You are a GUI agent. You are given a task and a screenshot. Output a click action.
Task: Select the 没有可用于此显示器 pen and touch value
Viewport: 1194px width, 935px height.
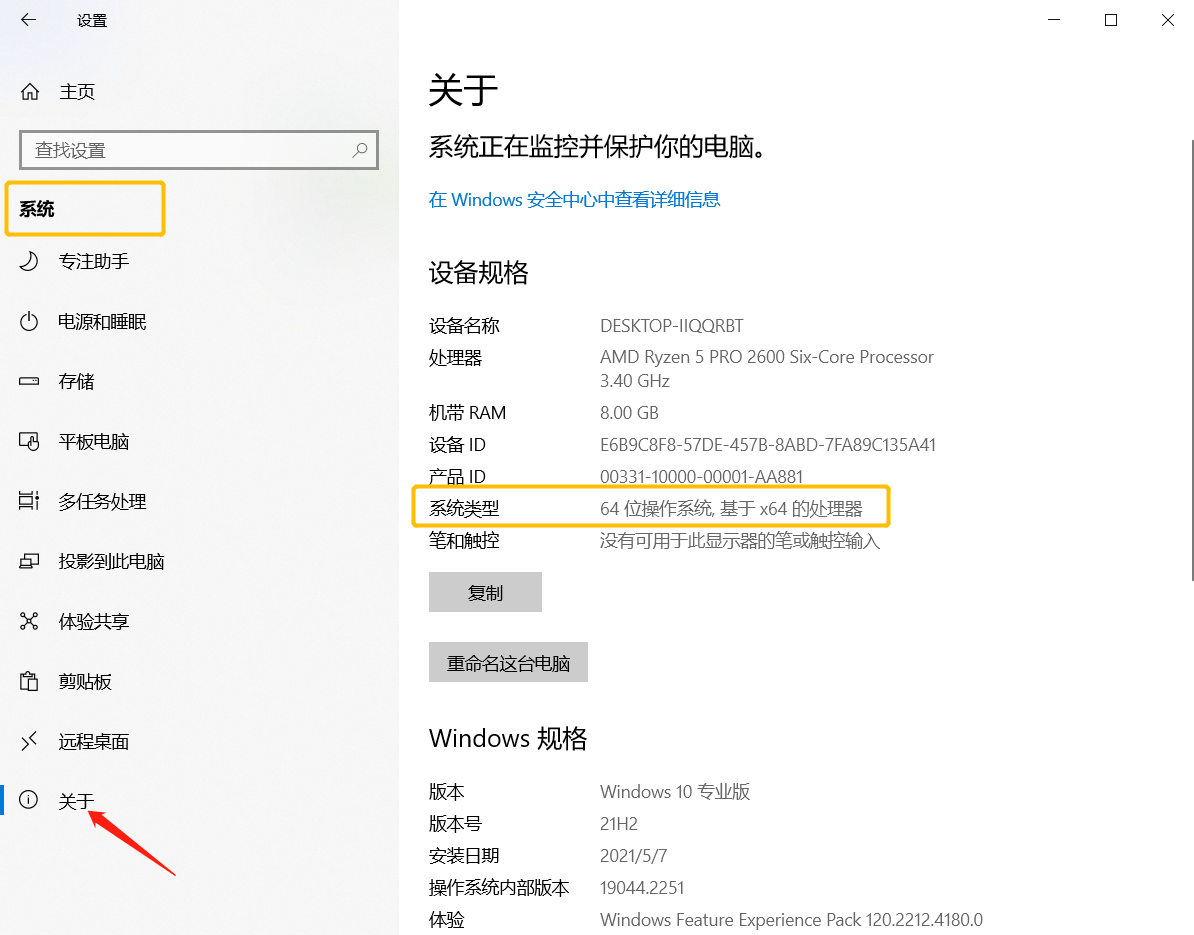point(739,541)
